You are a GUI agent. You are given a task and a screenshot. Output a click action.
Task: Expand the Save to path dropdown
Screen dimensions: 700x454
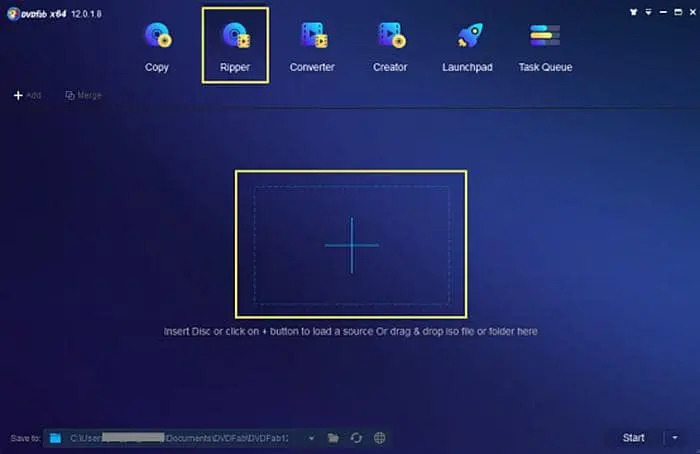click(311, 438)
